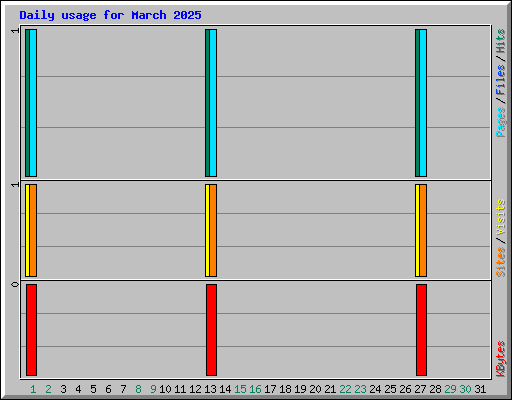This screenshot has width=512, height=400.
Task: Select the yellow Visits bar for day 13
Action: pos(207,230)
